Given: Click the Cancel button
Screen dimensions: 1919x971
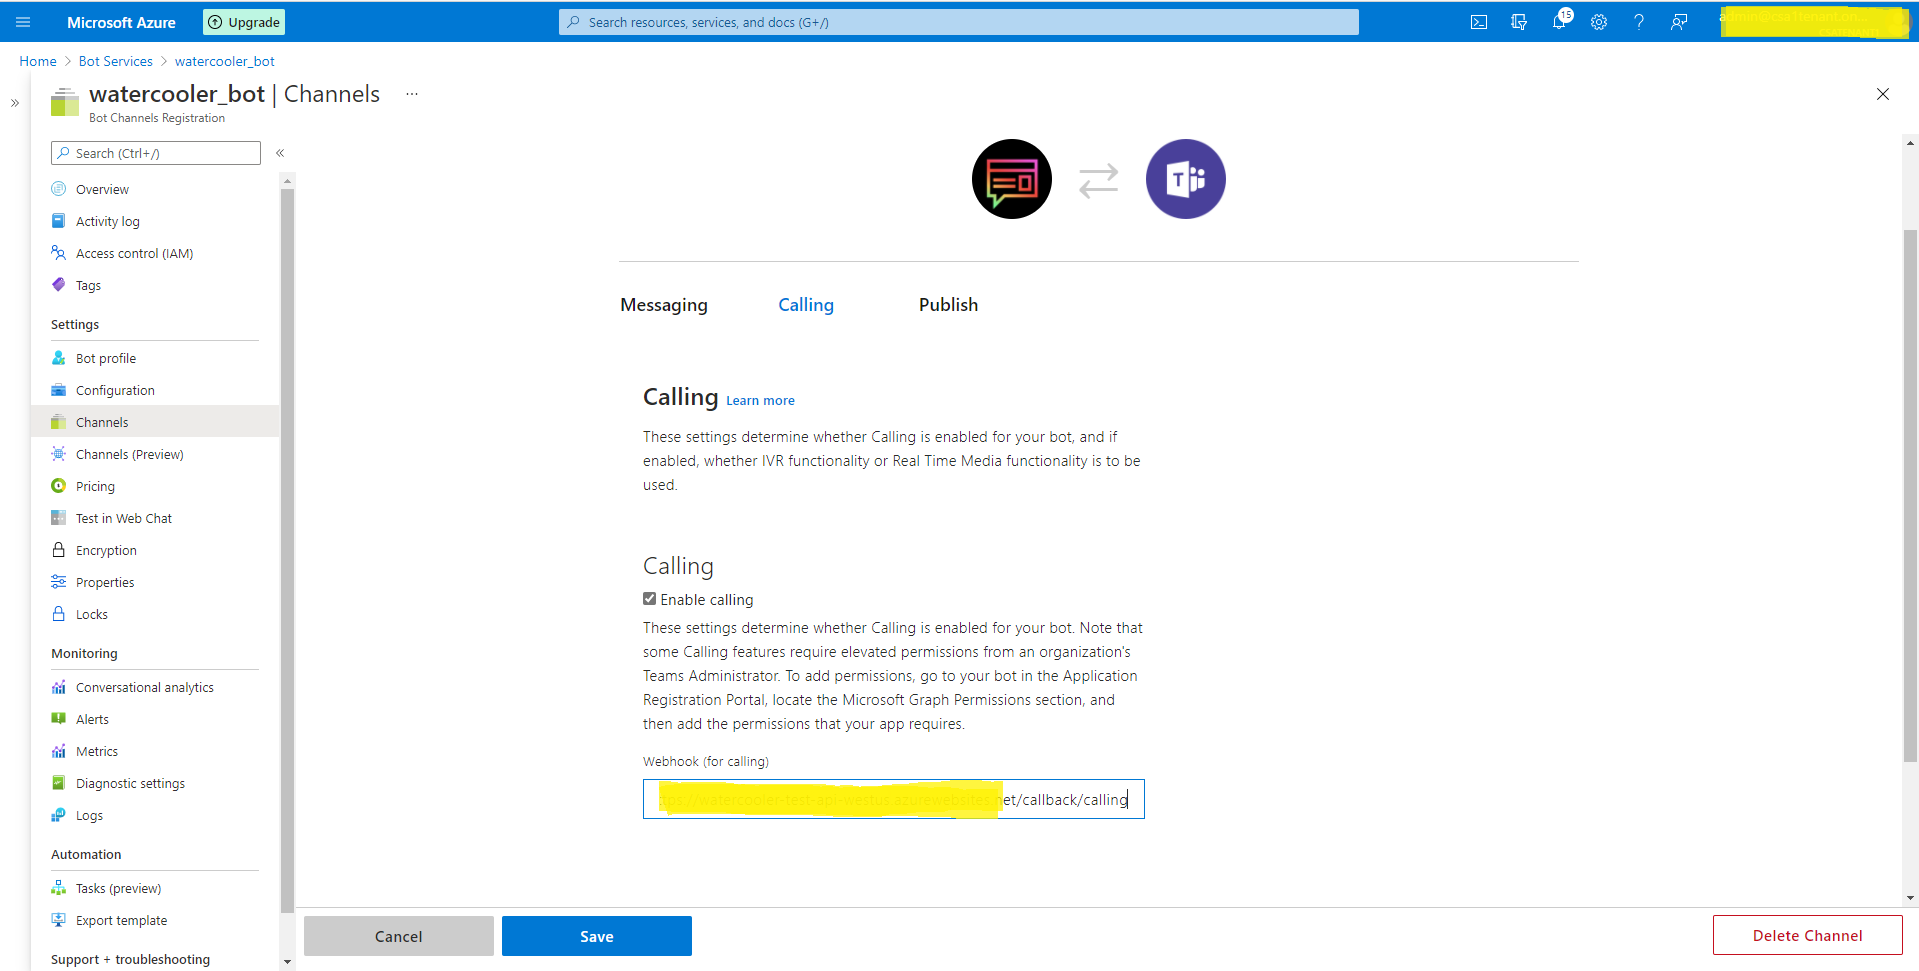Looking at the screenshot, I should pyautogui.click(x=399, y=936).
